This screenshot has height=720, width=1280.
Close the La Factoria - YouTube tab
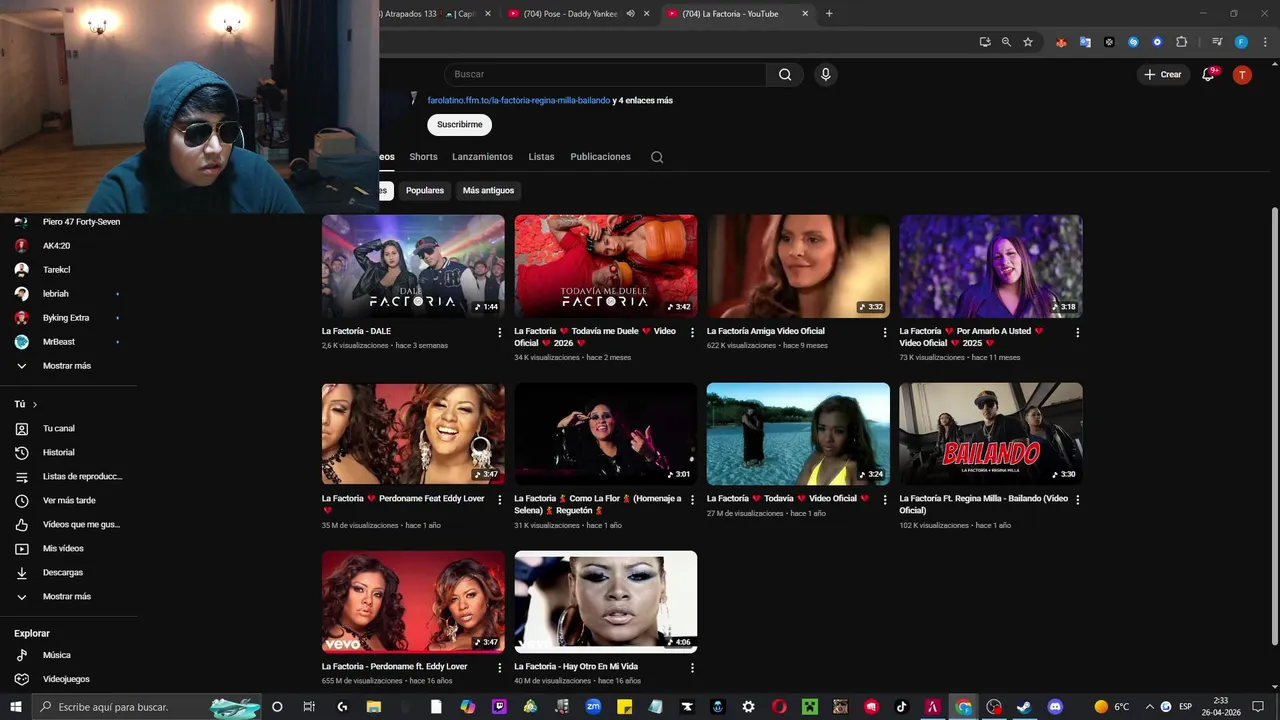click(805, 14)
